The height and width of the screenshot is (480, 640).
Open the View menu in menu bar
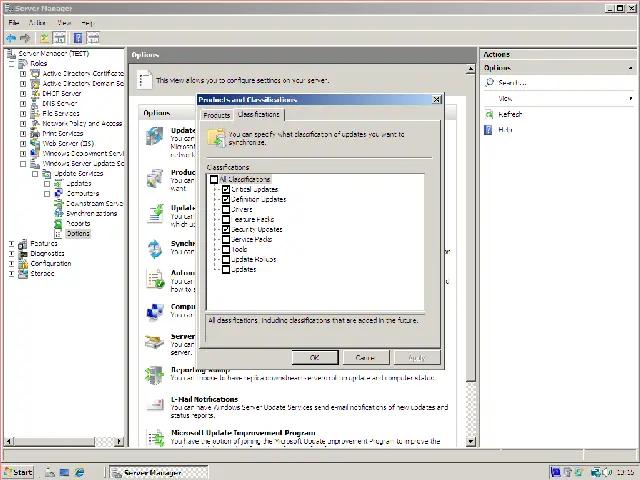tap(64, 22)
